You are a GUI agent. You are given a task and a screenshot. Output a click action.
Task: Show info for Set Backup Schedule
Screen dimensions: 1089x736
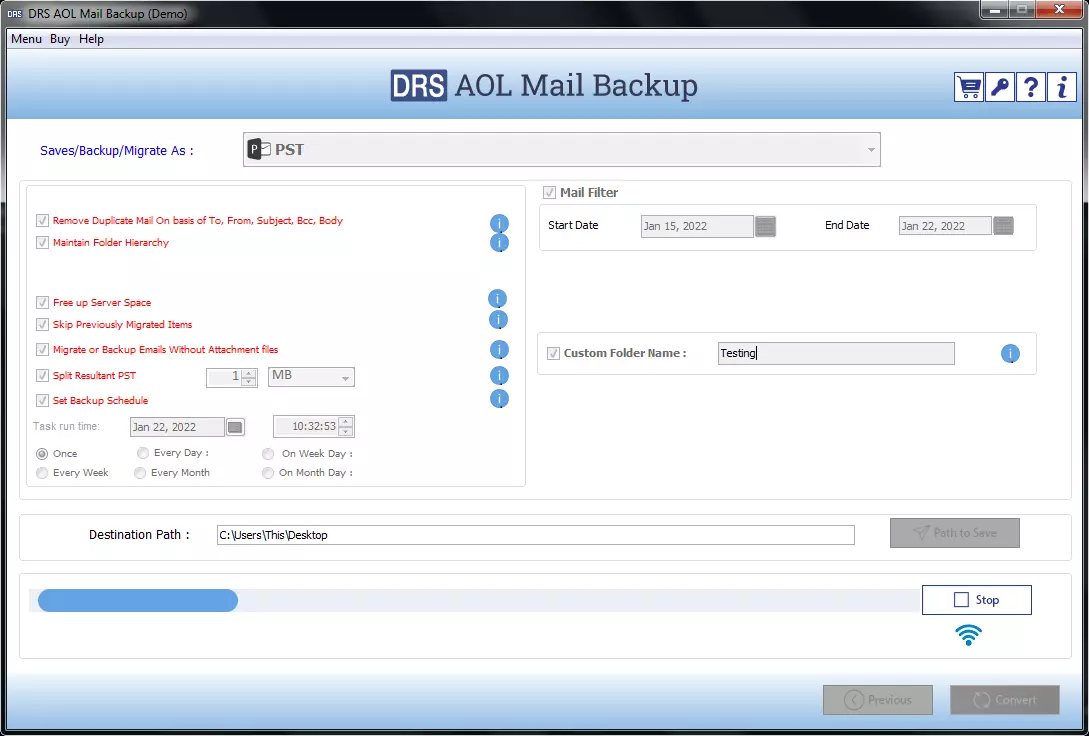[x=499, y=399]
